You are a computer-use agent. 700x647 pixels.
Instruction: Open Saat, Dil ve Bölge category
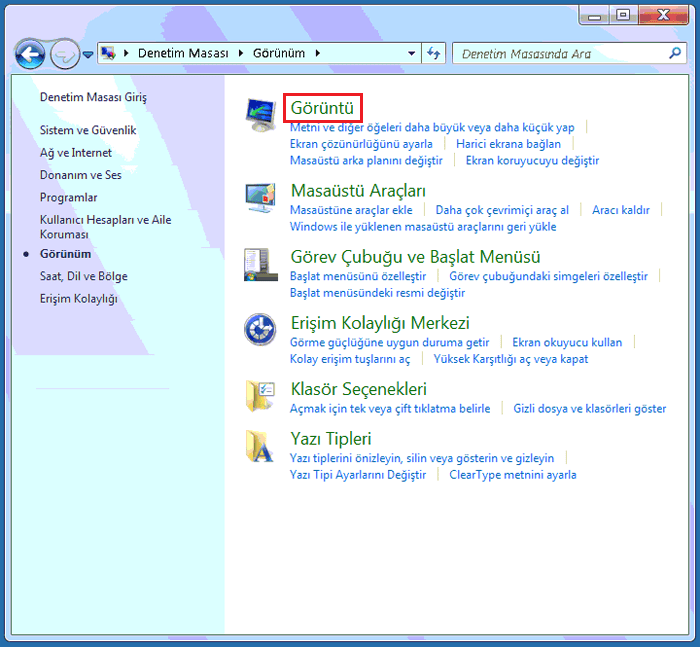[83, 276]
